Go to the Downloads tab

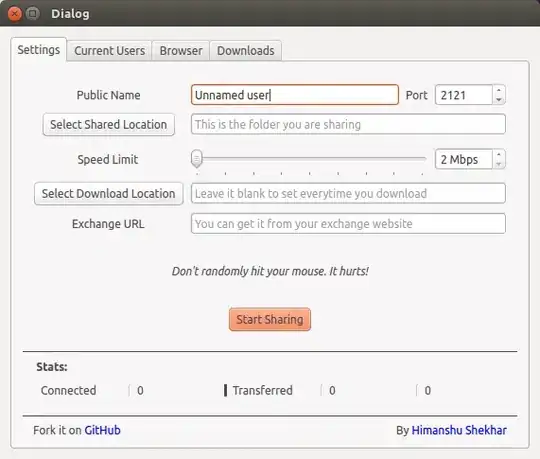[x=246, y=51]
